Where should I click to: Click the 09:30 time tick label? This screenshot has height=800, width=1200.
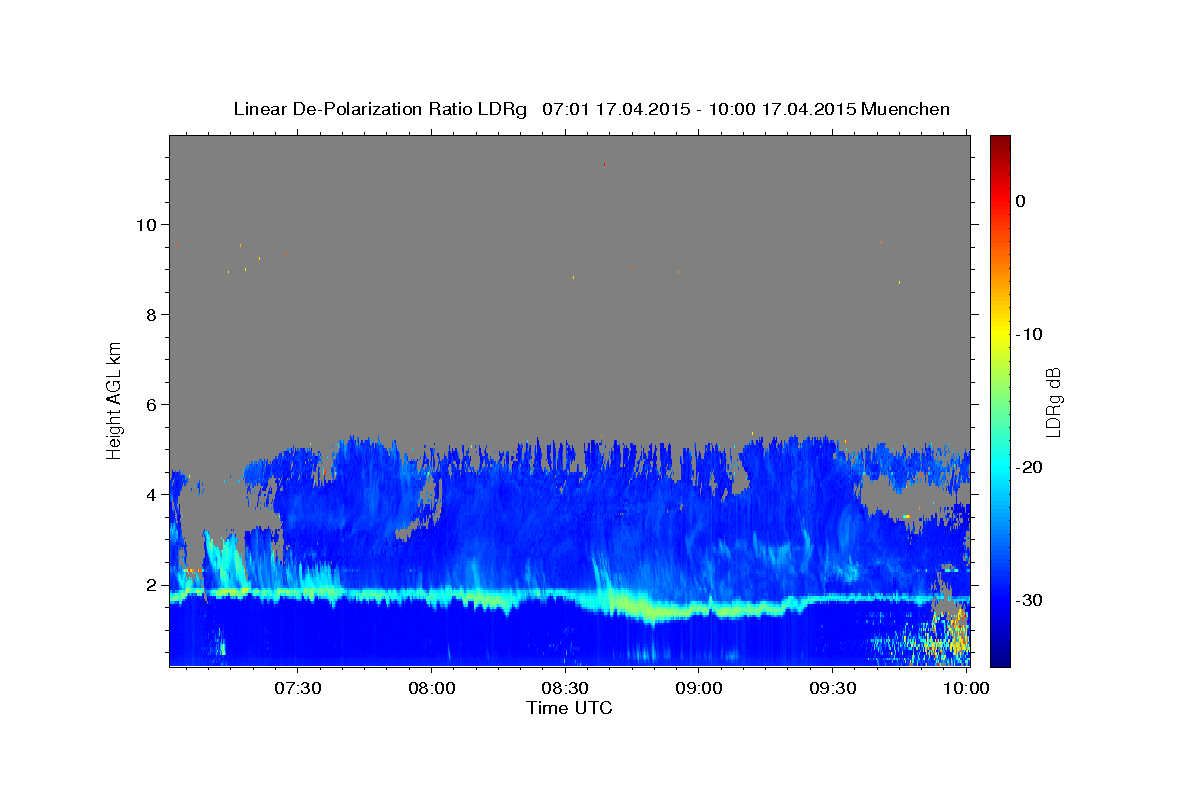832,689
